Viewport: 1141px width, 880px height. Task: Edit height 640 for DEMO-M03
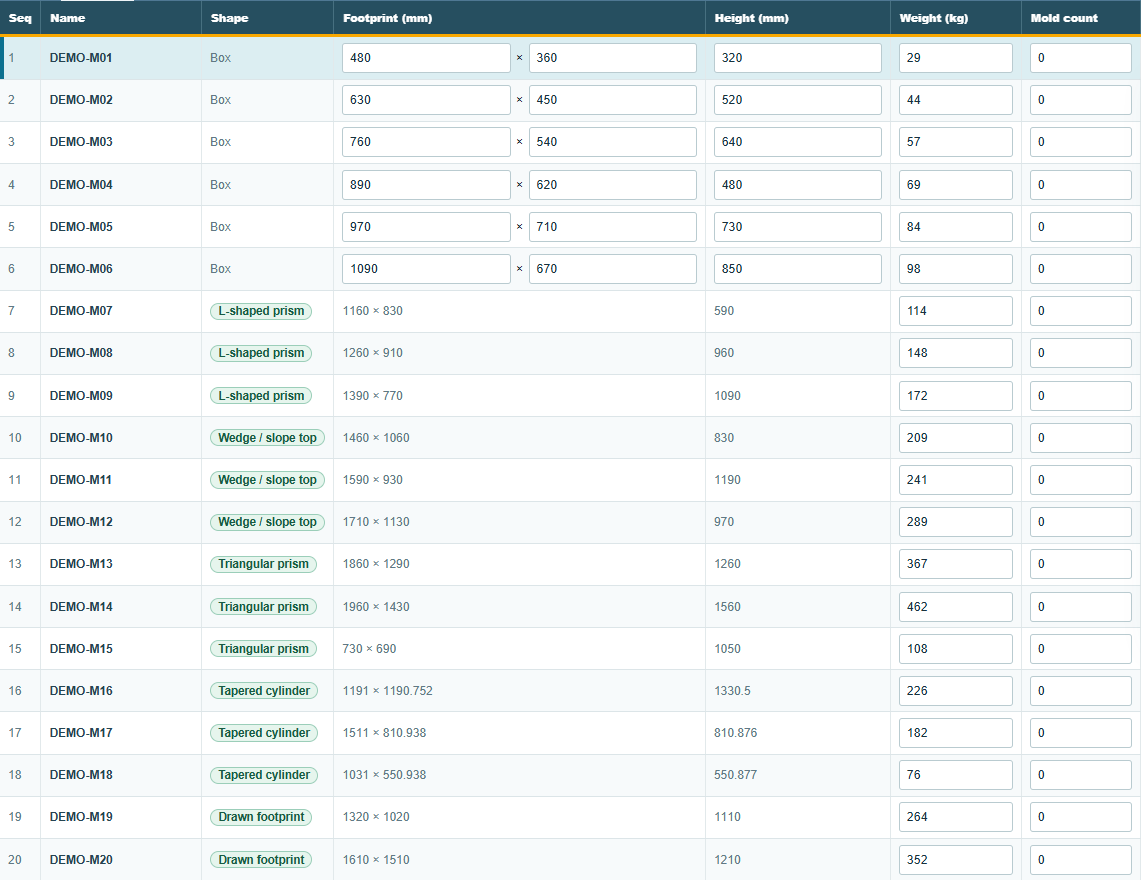pos(798,142)
